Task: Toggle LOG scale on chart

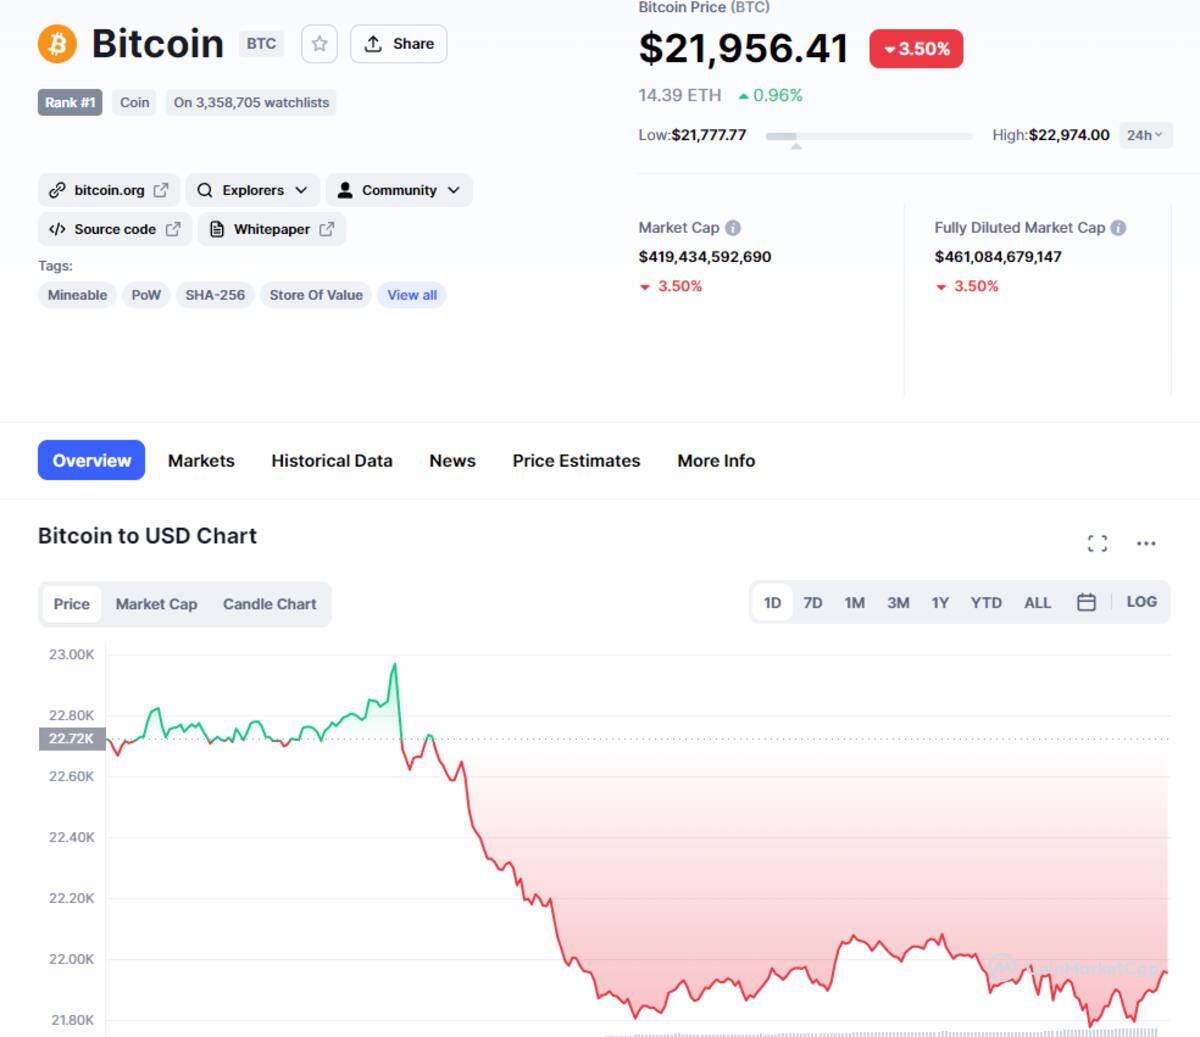Action: pos(1141,602)
